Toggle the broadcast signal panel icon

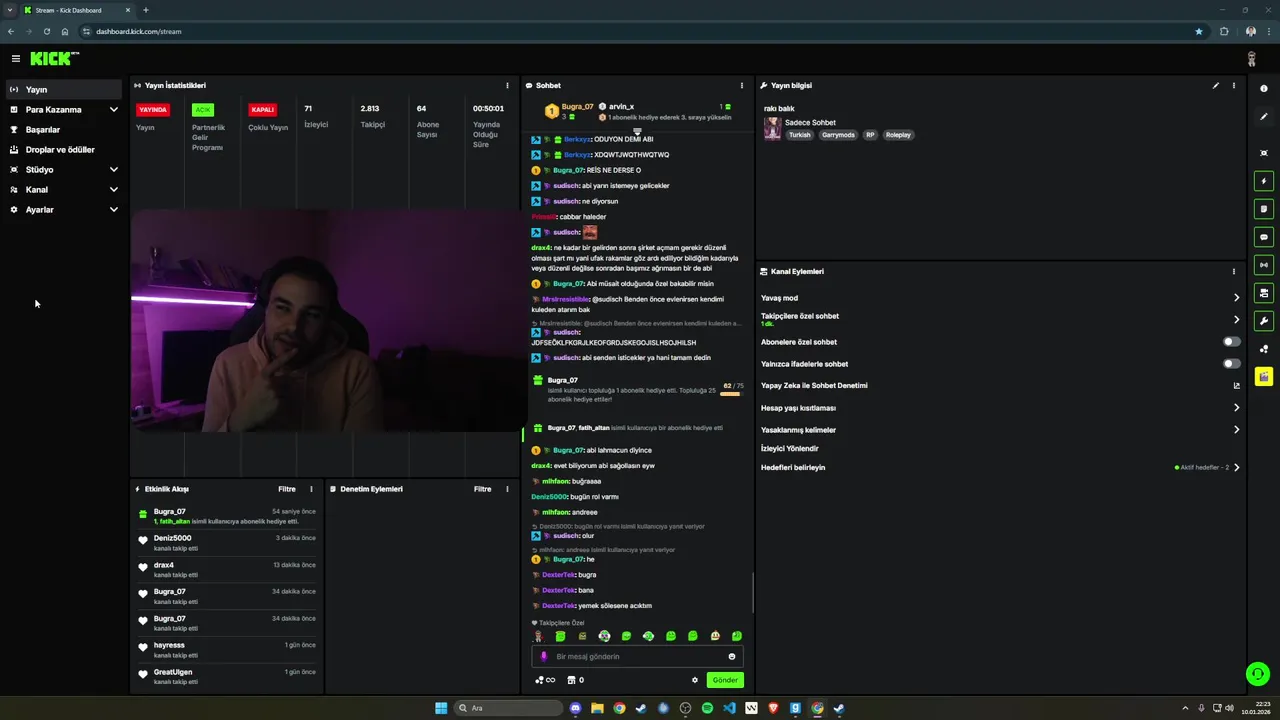[x=1264, y=265]
